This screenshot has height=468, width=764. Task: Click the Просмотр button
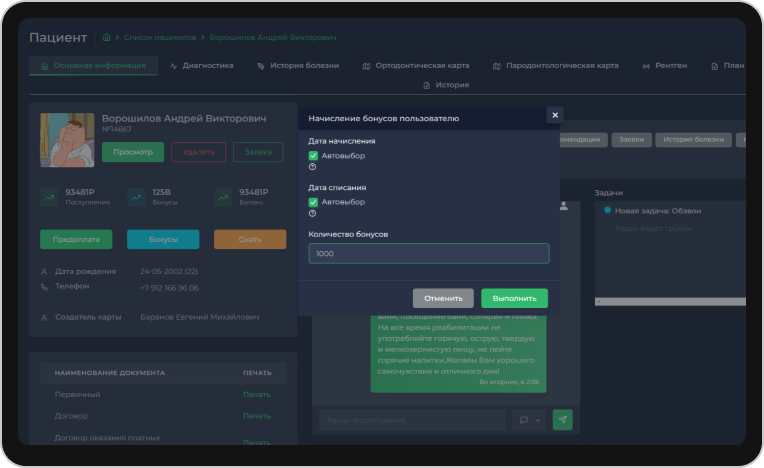point(133,152)
